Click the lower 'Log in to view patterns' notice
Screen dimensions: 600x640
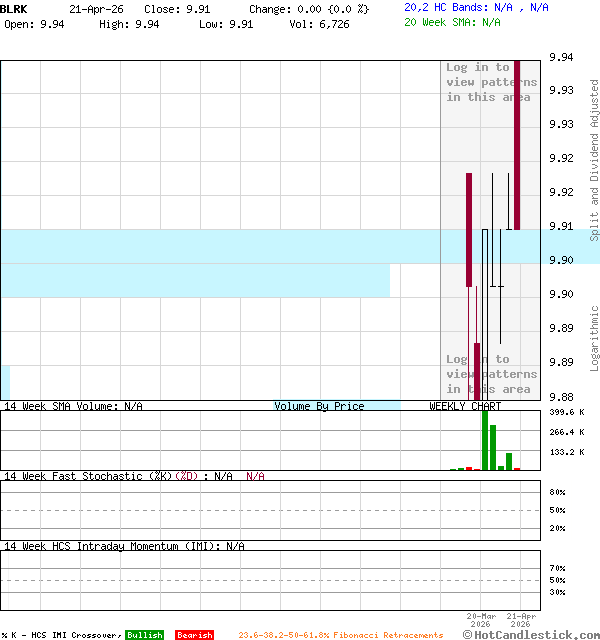491,374
